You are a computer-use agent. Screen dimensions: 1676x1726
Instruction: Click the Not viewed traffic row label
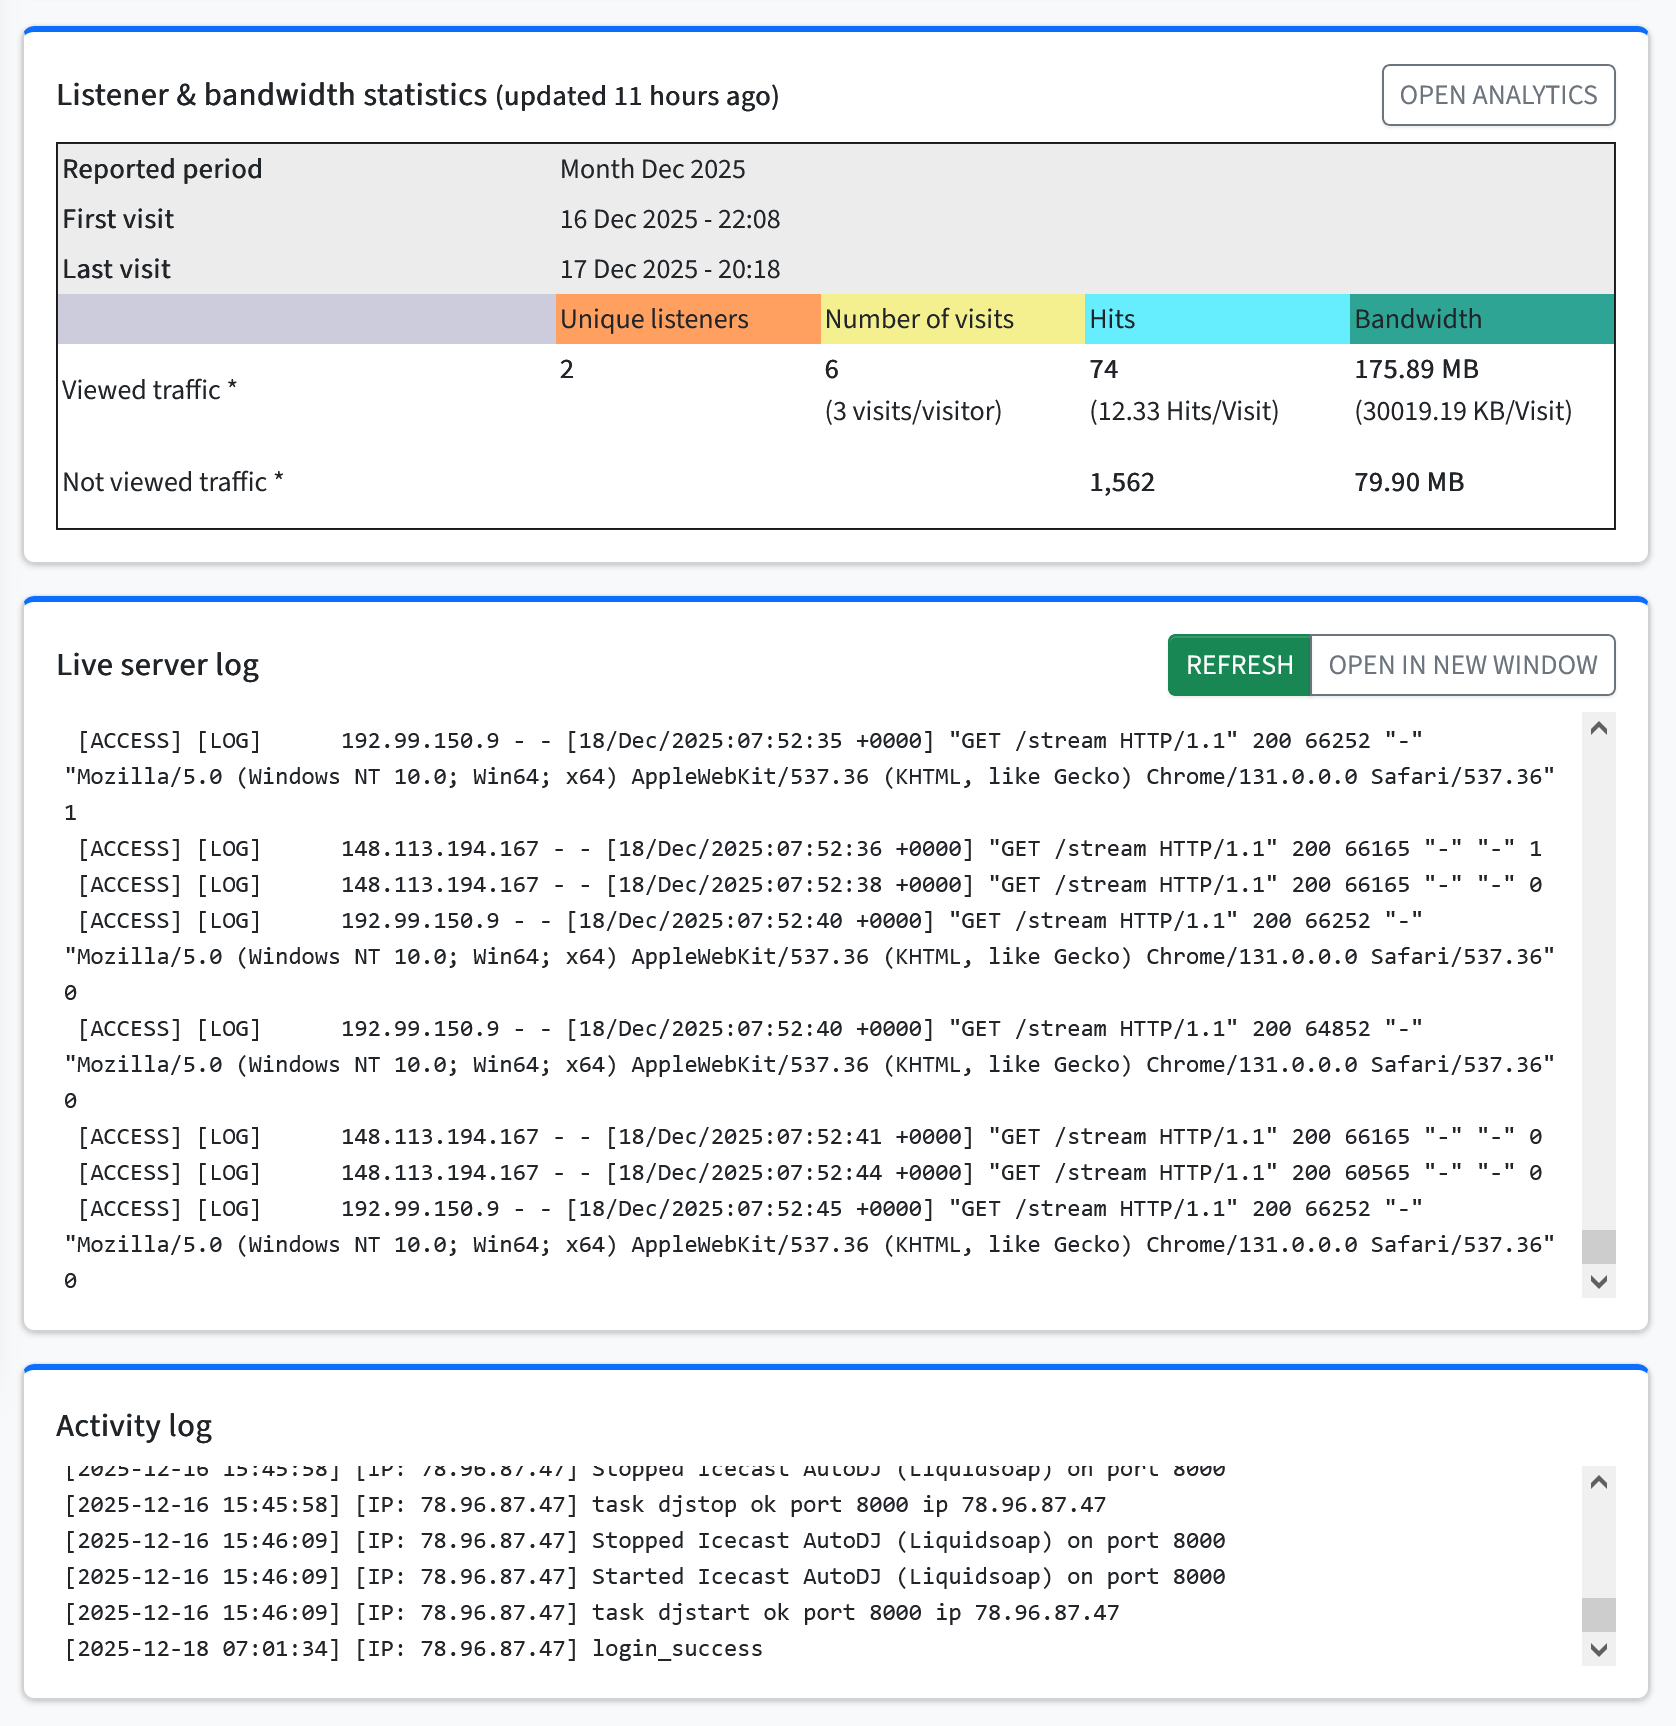(x=172, y=481)
